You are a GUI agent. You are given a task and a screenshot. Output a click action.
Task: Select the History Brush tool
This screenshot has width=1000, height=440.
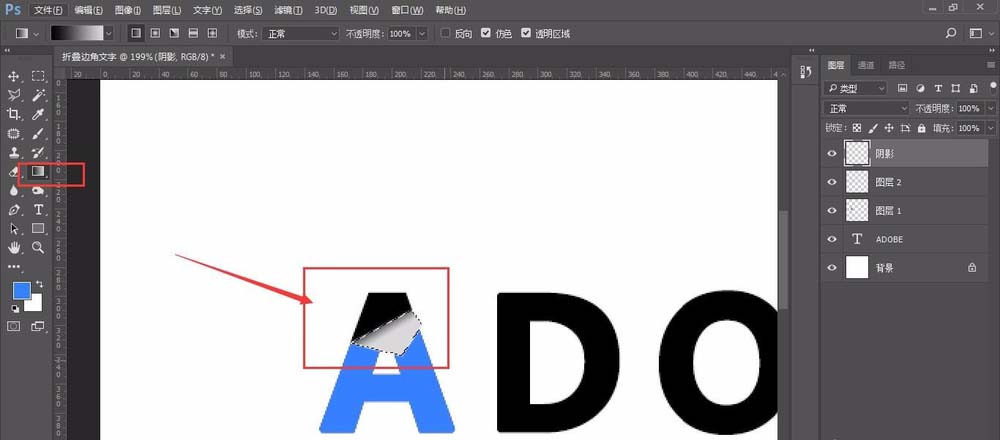tap(38, 152)
